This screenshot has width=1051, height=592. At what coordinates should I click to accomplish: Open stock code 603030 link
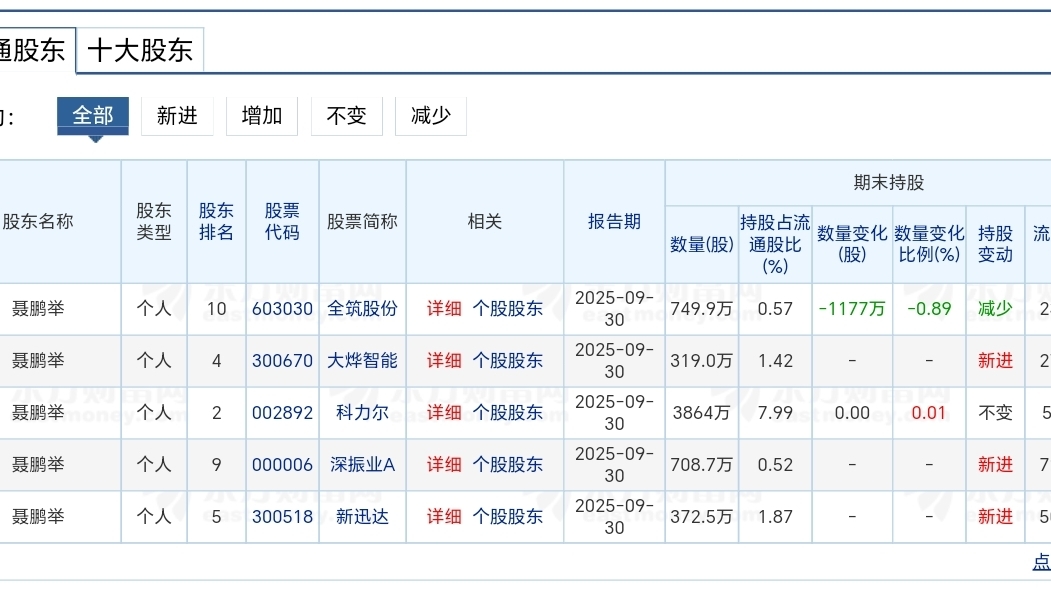point(282,309)
